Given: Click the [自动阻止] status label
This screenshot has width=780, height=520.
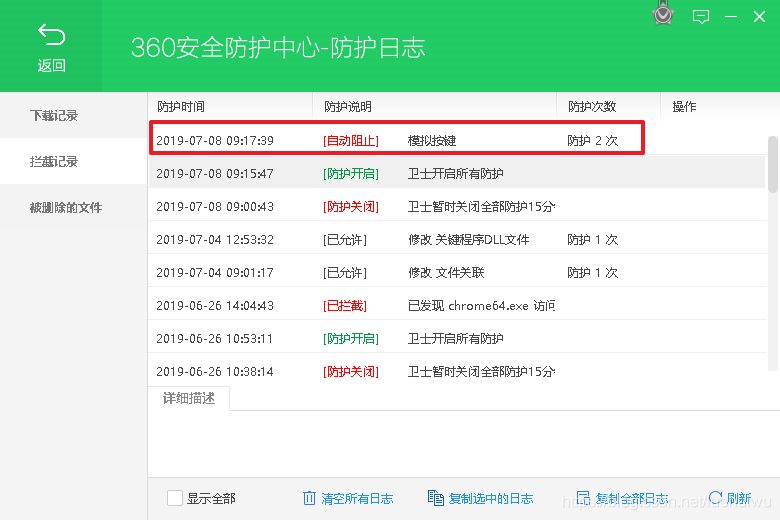Looking at the screenshot, I should [351, 141].
